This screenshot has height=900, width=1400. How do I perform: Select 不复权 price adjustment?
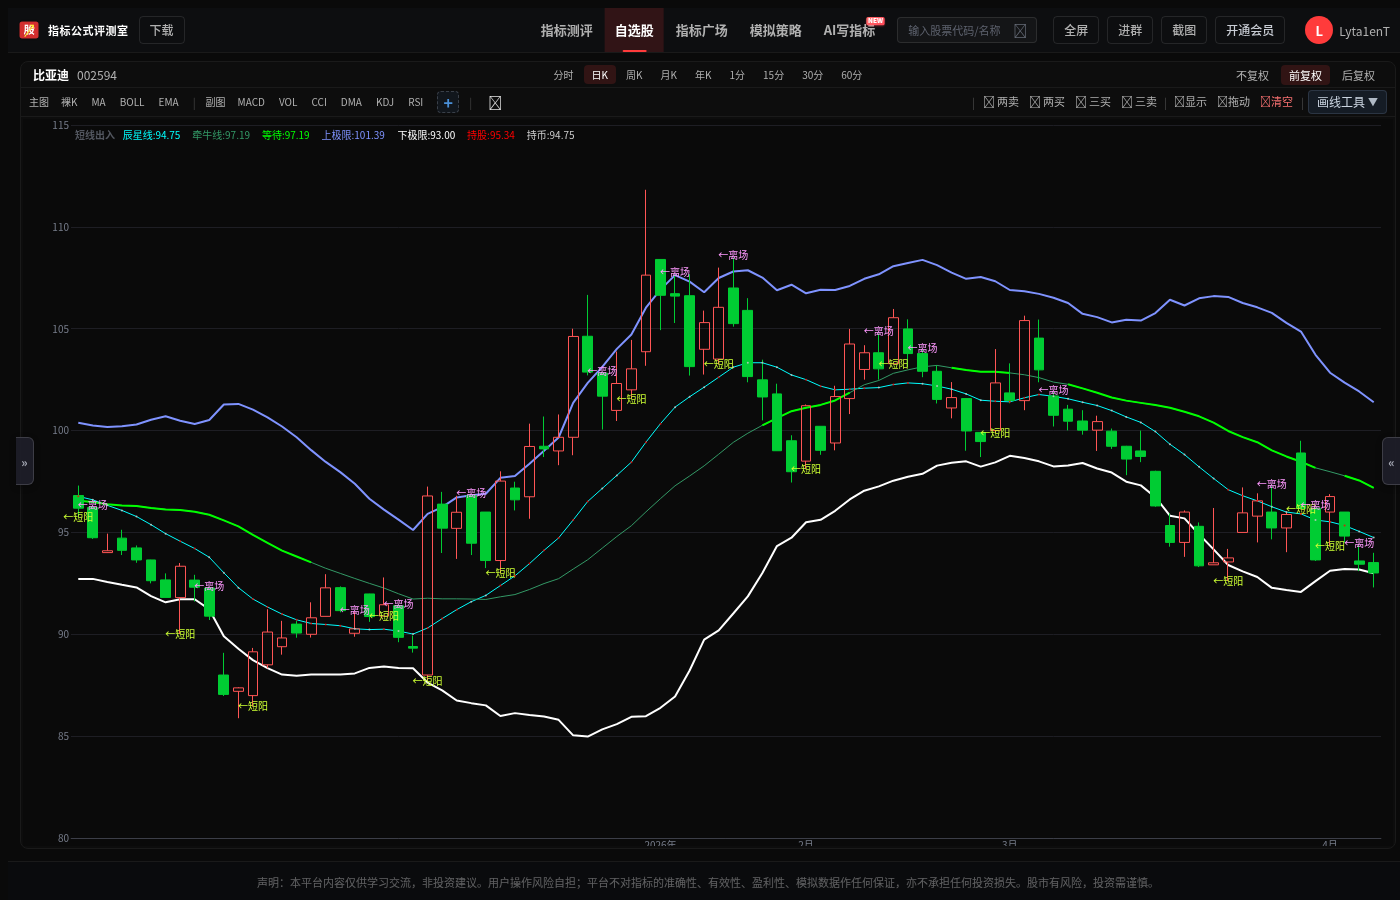pyautogui.click(x=1252, y=76)
